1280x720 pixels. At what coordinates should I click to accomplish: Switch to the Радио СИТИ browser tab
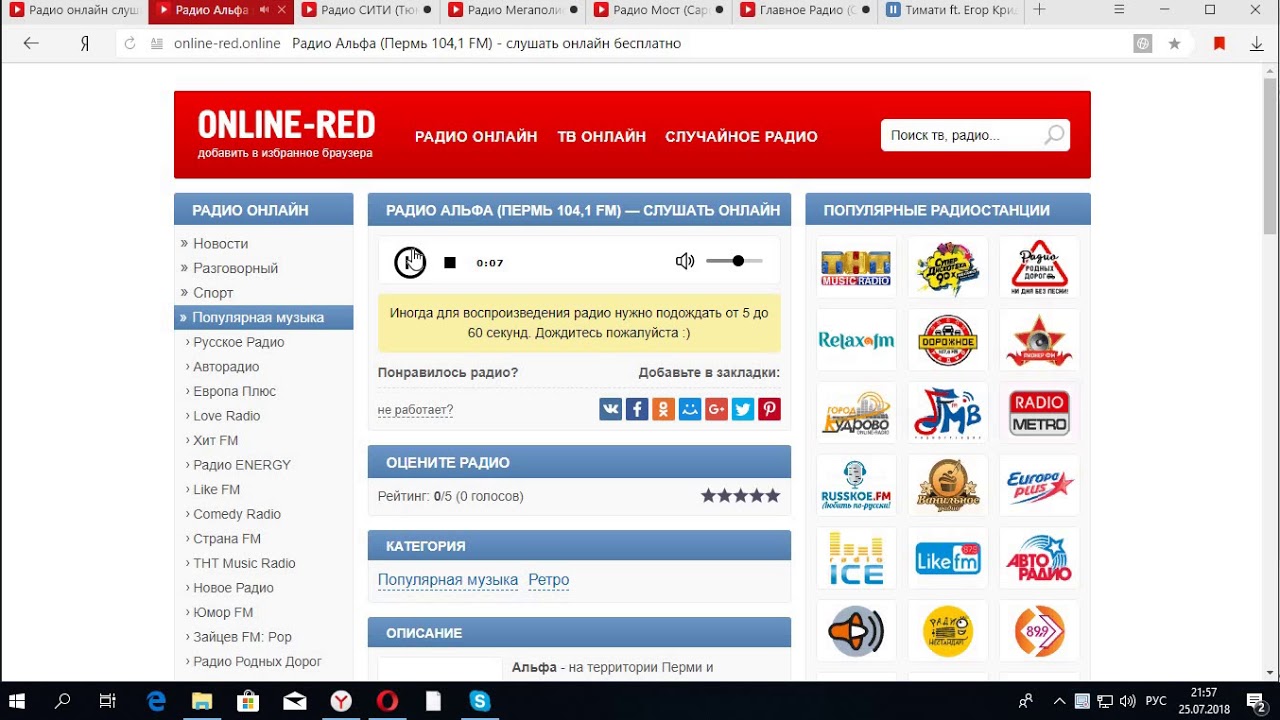pos(367,11)
